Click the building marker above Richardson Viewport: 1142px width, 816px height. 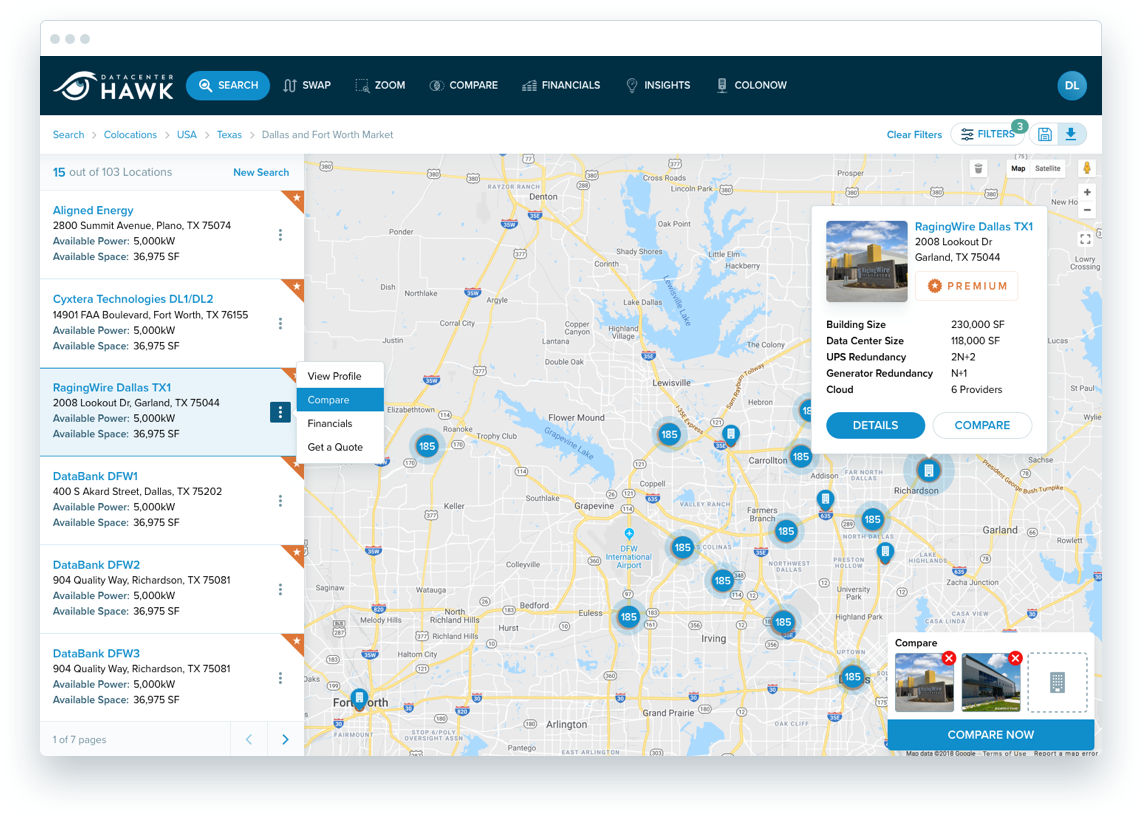click(929, 471)
